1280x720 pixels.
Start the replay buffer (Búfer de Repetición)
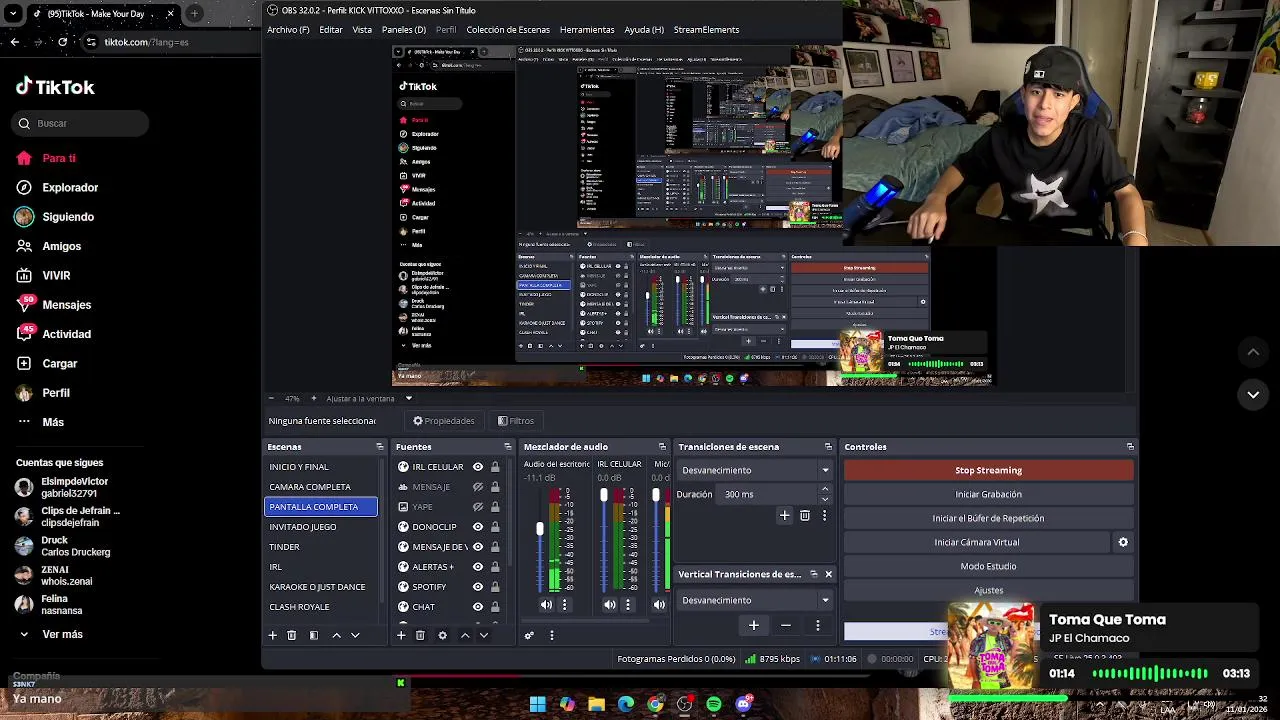[x=988, y=518]
